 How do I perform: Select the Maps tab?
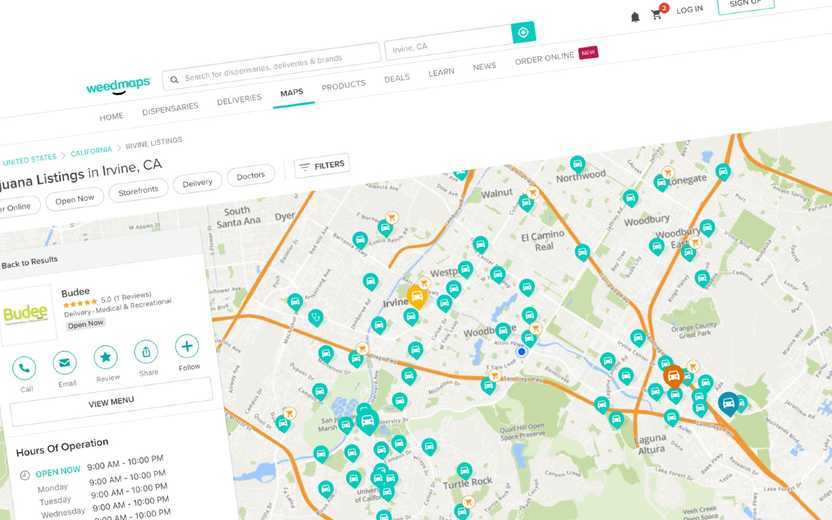(292, 93)
